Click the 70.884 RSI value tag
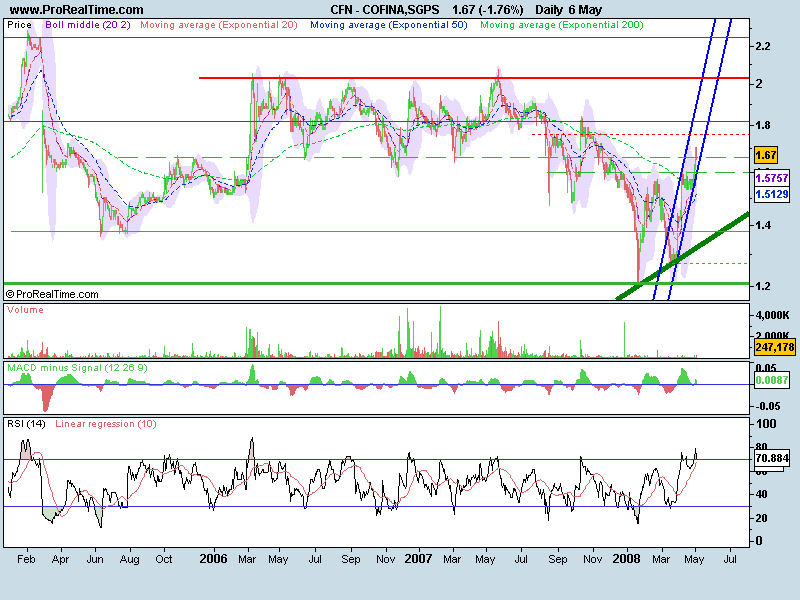 click(771, 459)
